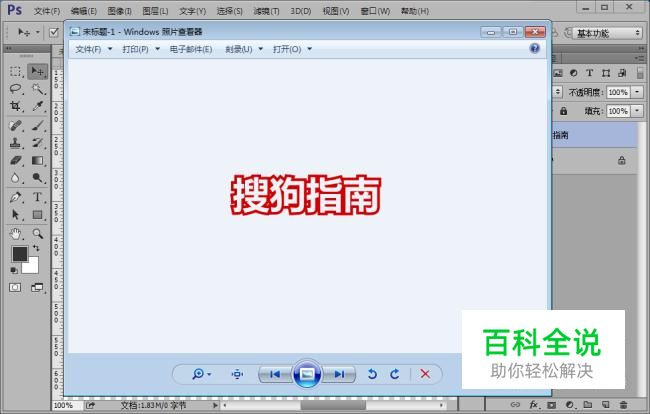Select the Pen tool
The height and width of the screenshot is (414, 650).
point(15,197)
